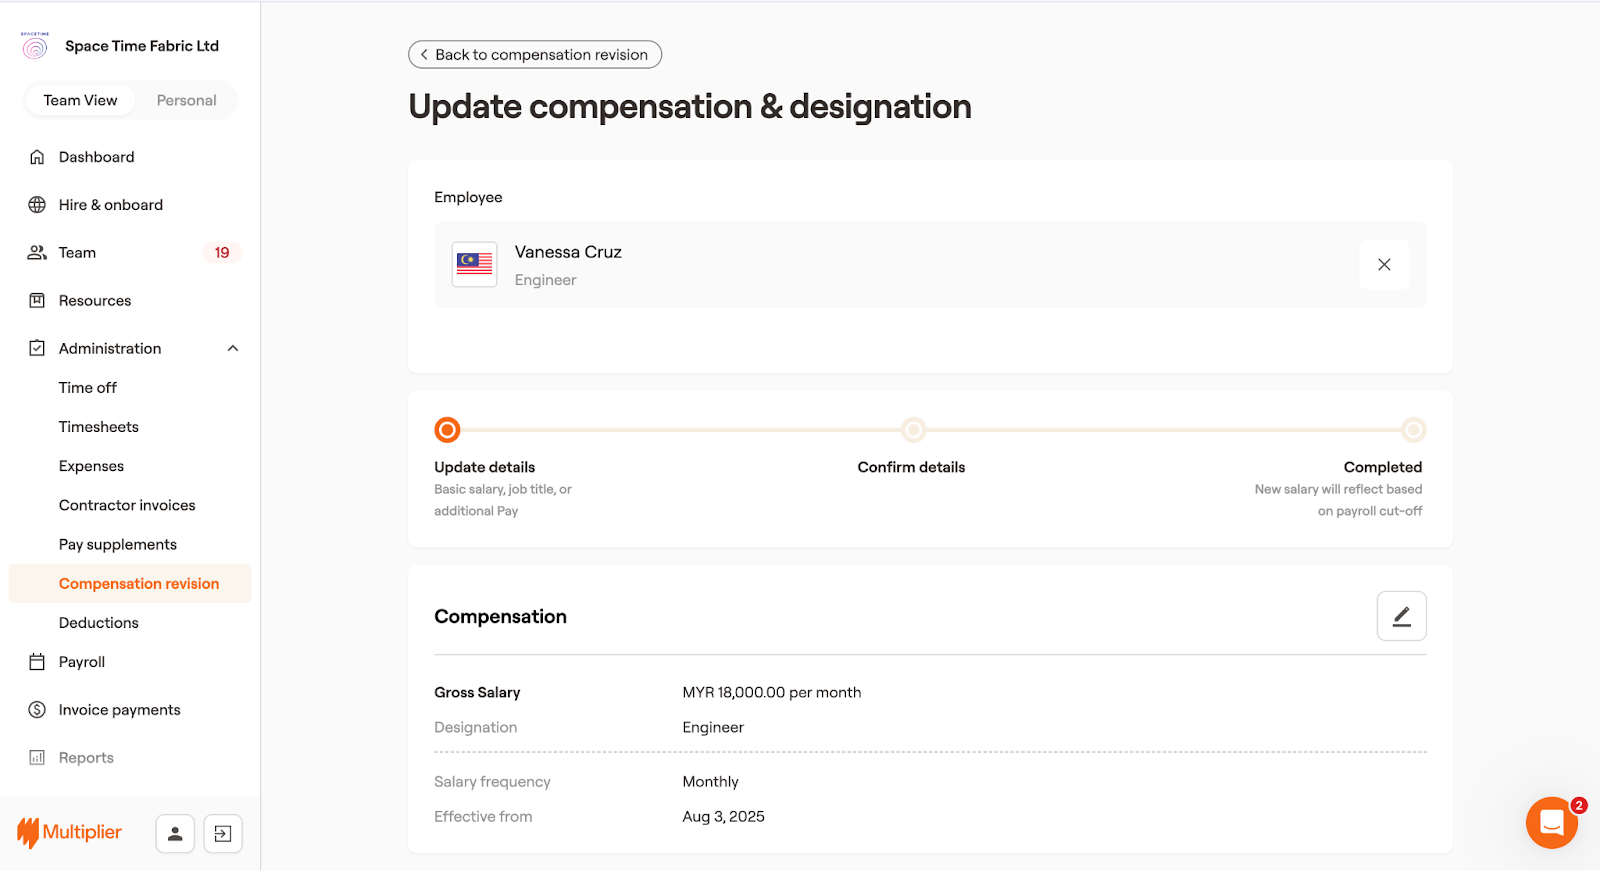The image size is (1600, 871).
Task: Open the Payroll section
Action: (81, 662)
